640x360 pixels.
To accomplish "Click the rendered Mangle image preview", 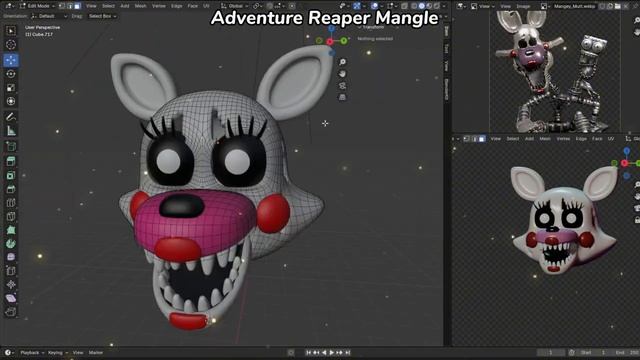I will [x=555, y=71].
